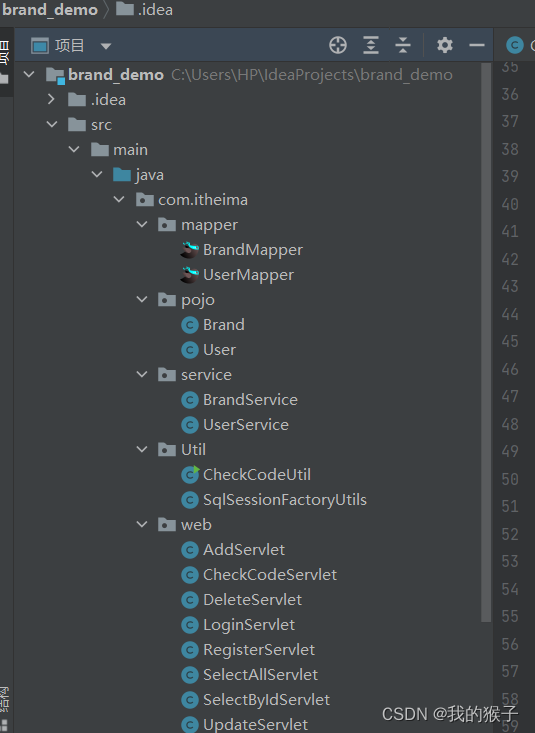Click the DeleteServlet class icon
The height and width of the screenshot is (733, 535).
point(189,600)
